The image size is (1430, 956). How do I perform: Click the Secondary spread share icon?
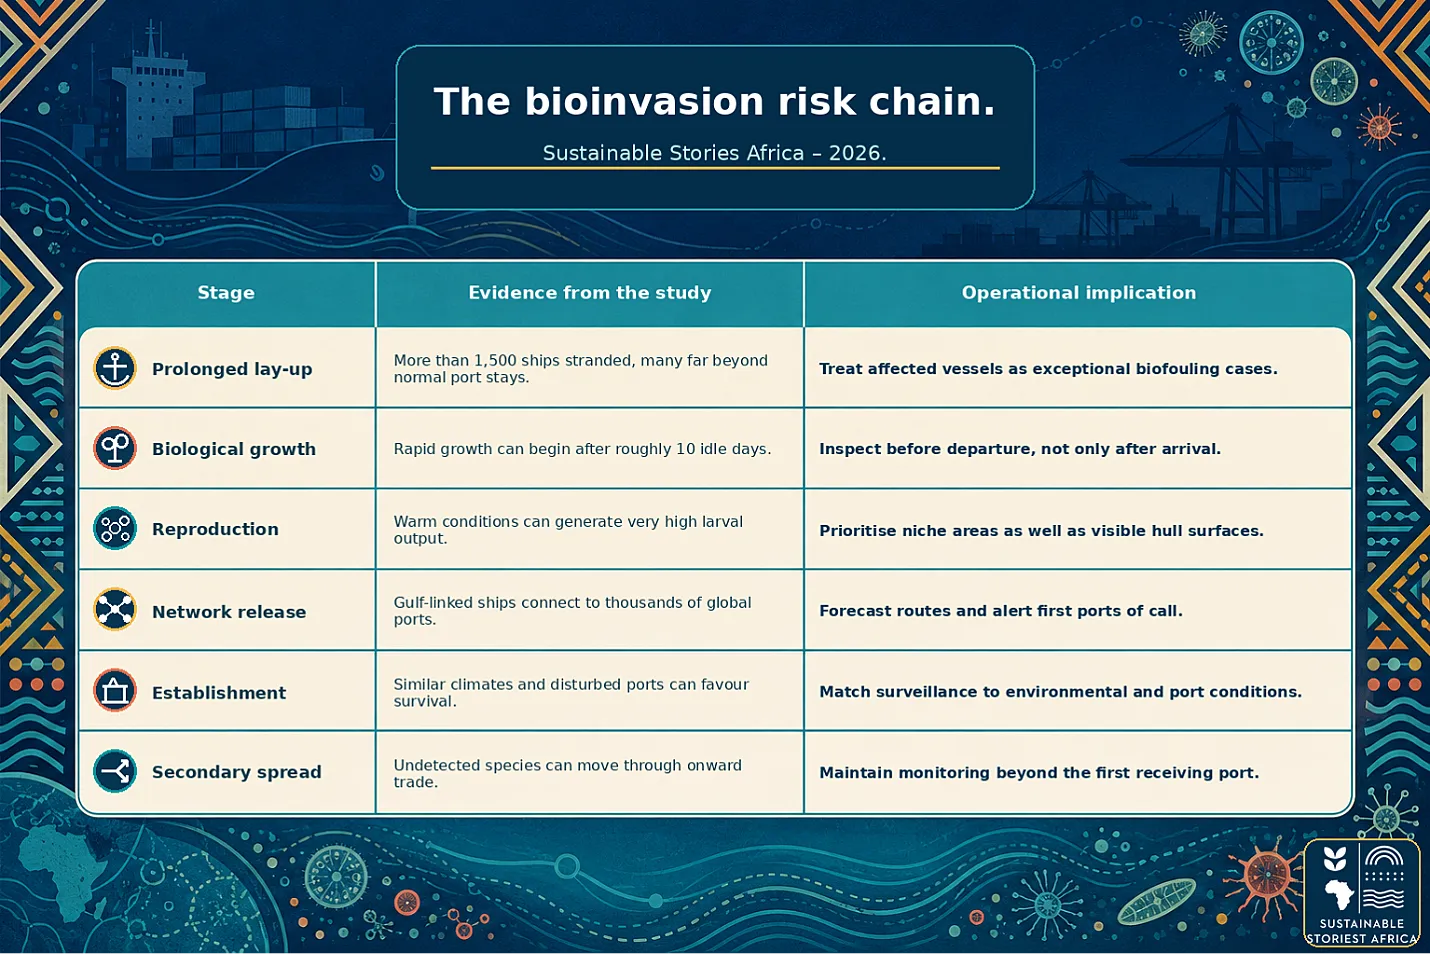tap(115, 771)
